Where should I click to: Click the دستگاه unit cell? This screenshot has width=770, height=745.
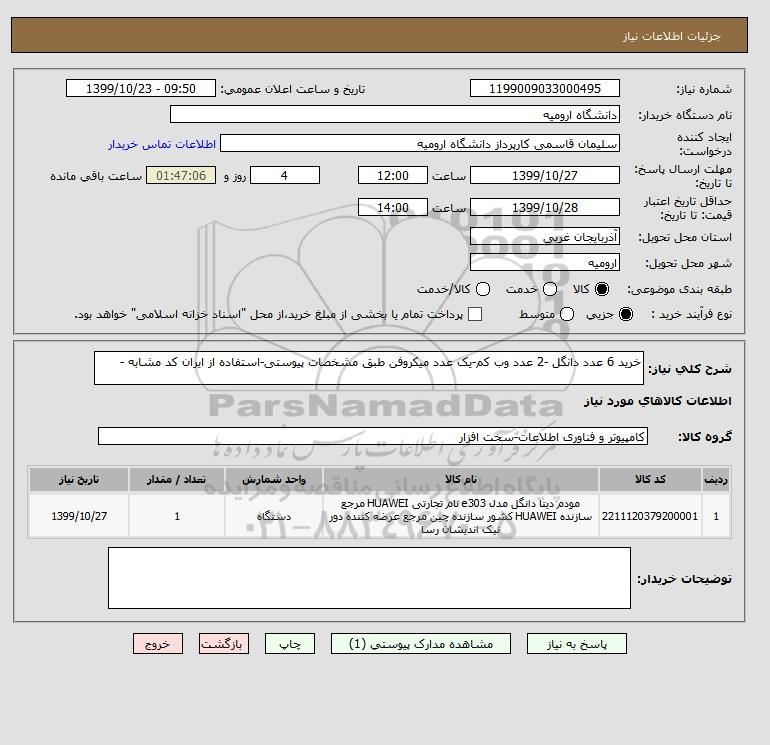[274, 516]
